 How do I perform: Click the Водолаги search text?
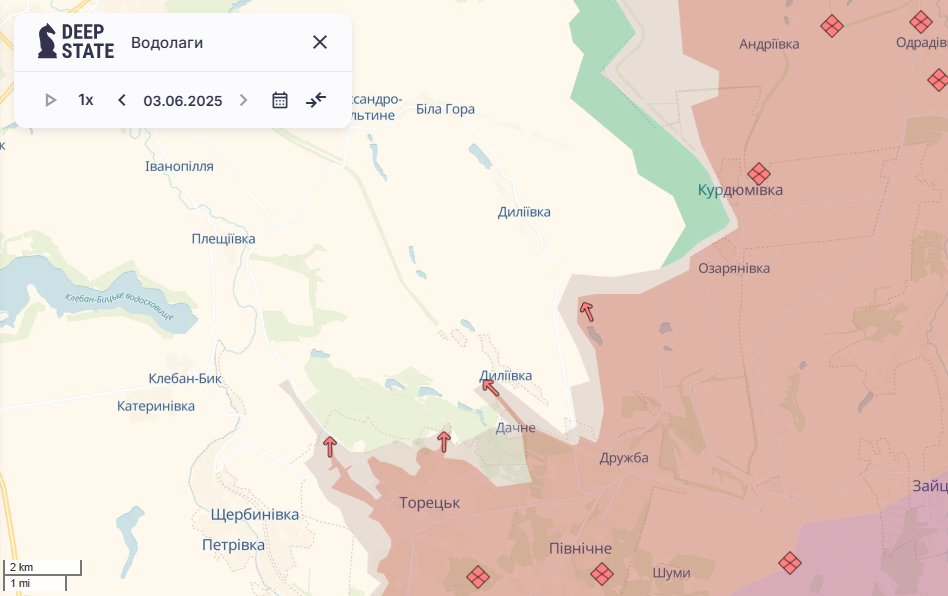tap(167, 42)
